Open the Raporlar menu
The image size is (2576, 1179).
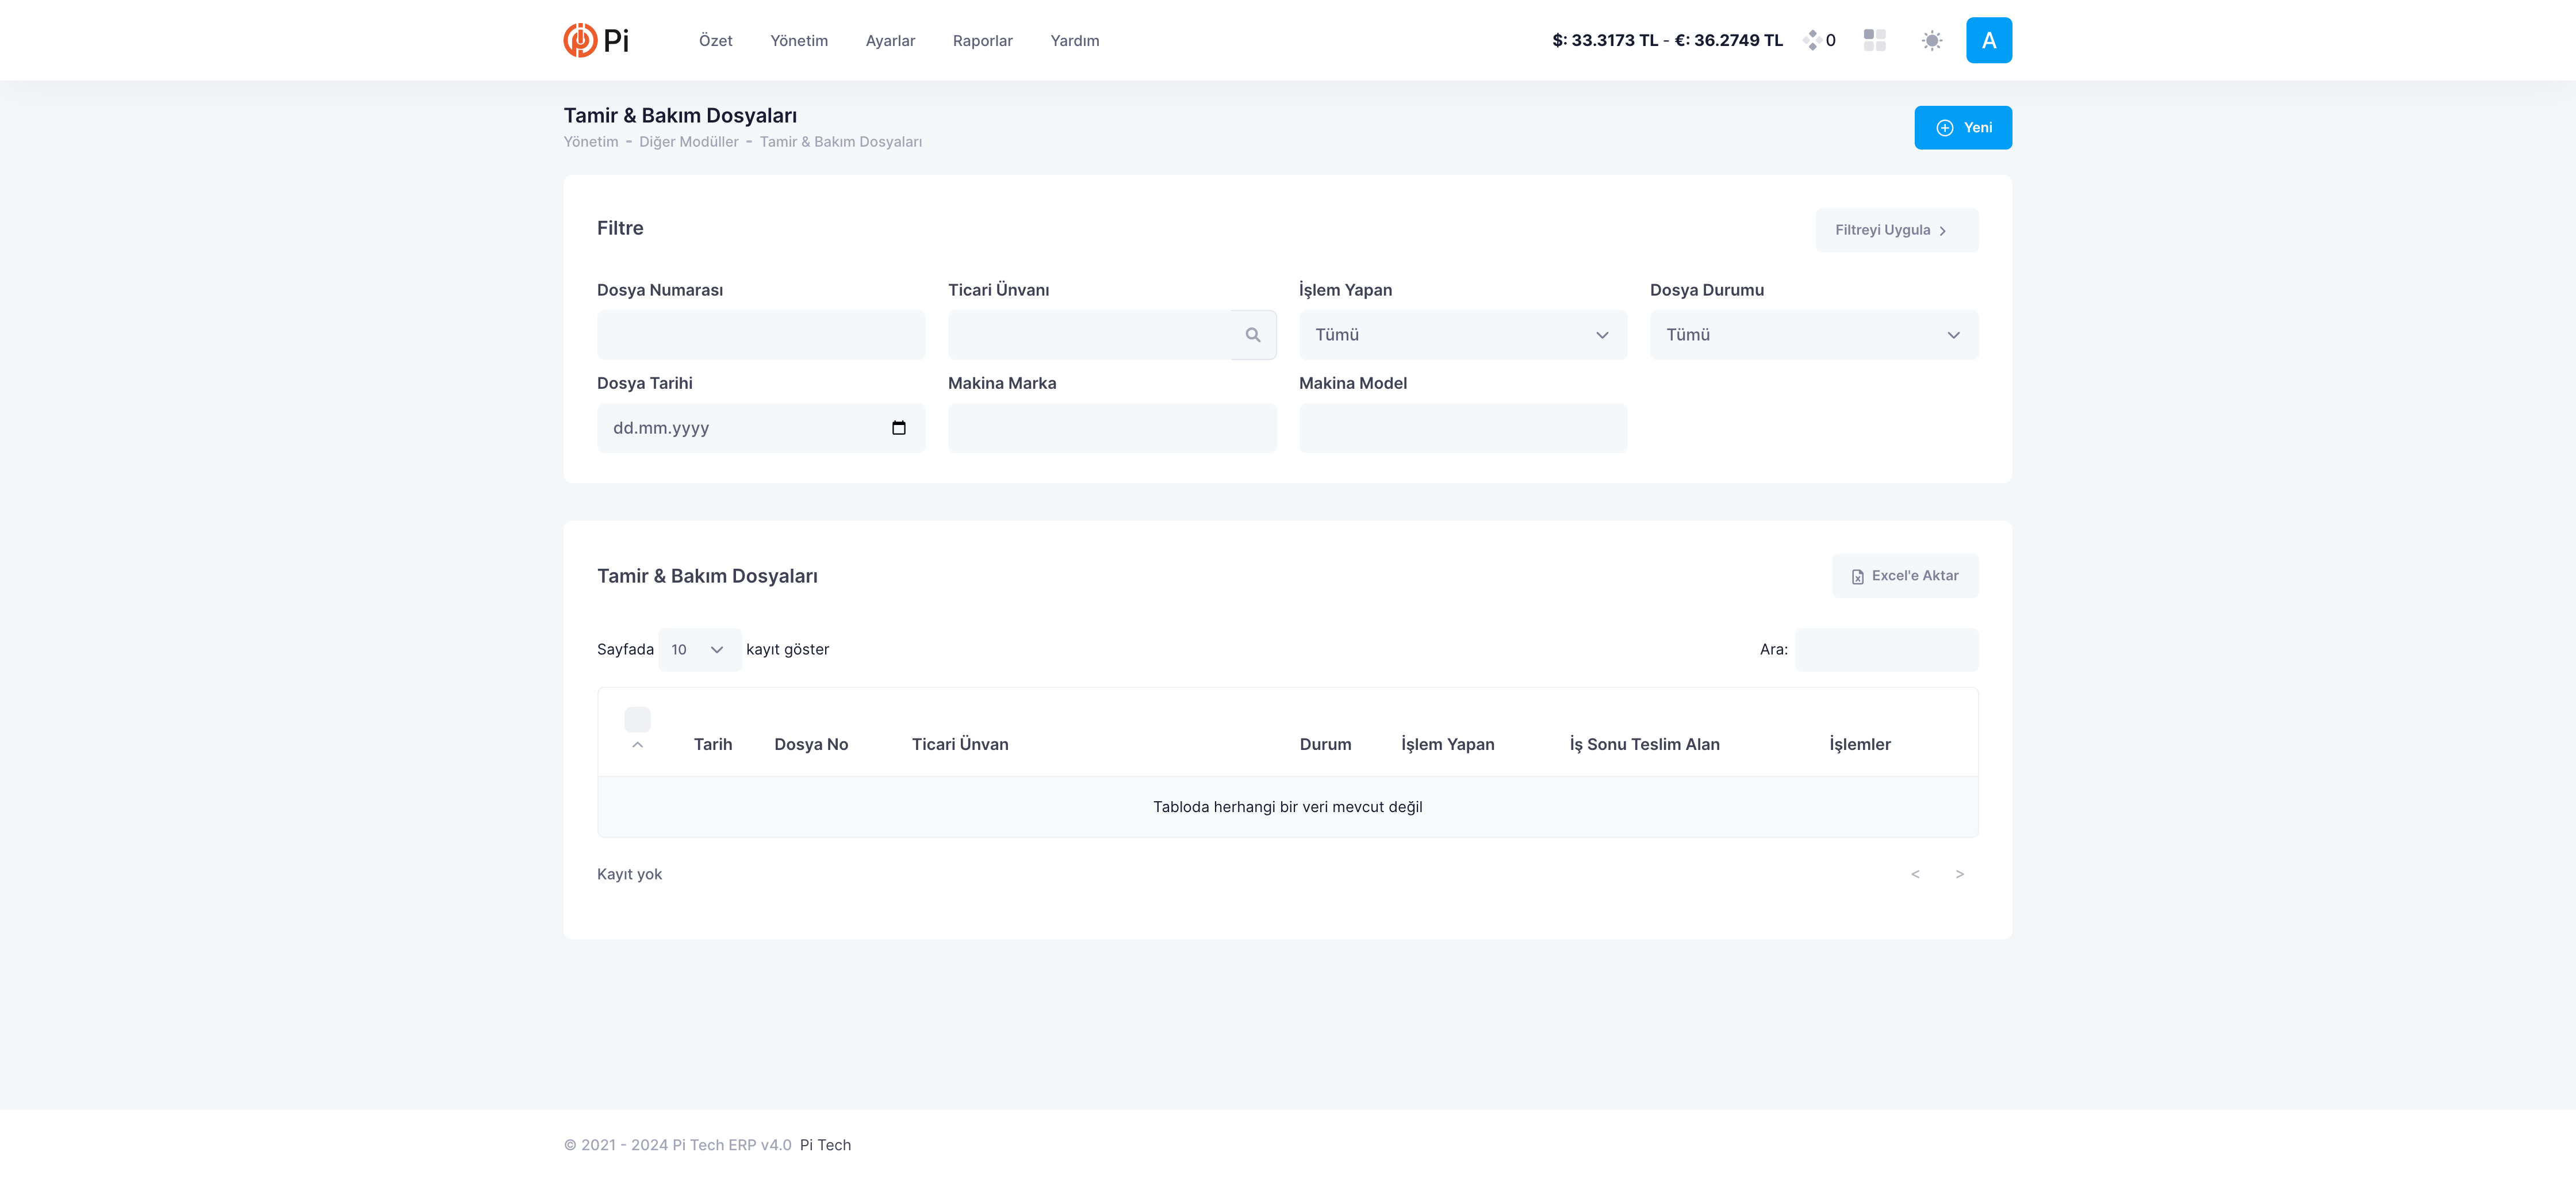coord(982,41)
